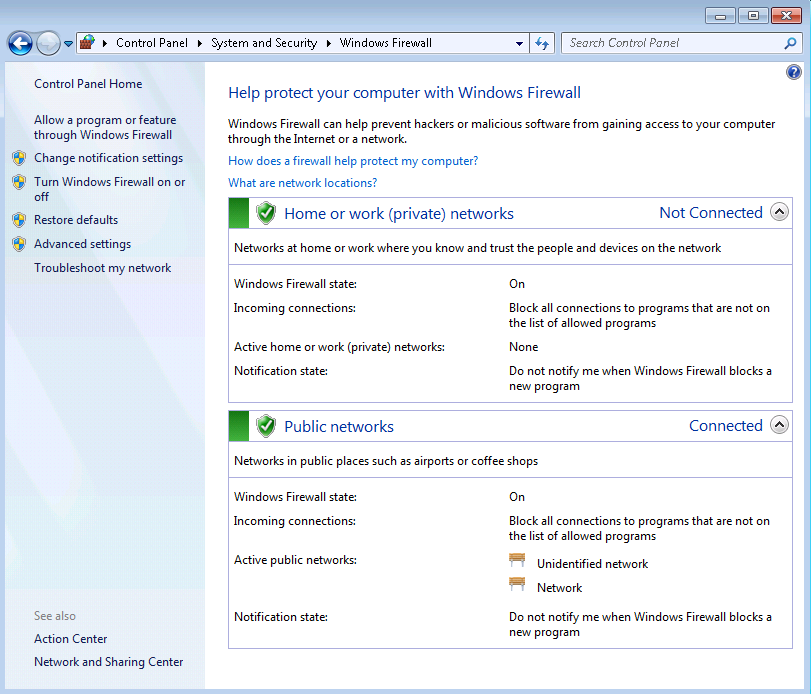Refresh the Windows Firewall page
The width and height of the screenshot is (811, 694).
point(542,43)
